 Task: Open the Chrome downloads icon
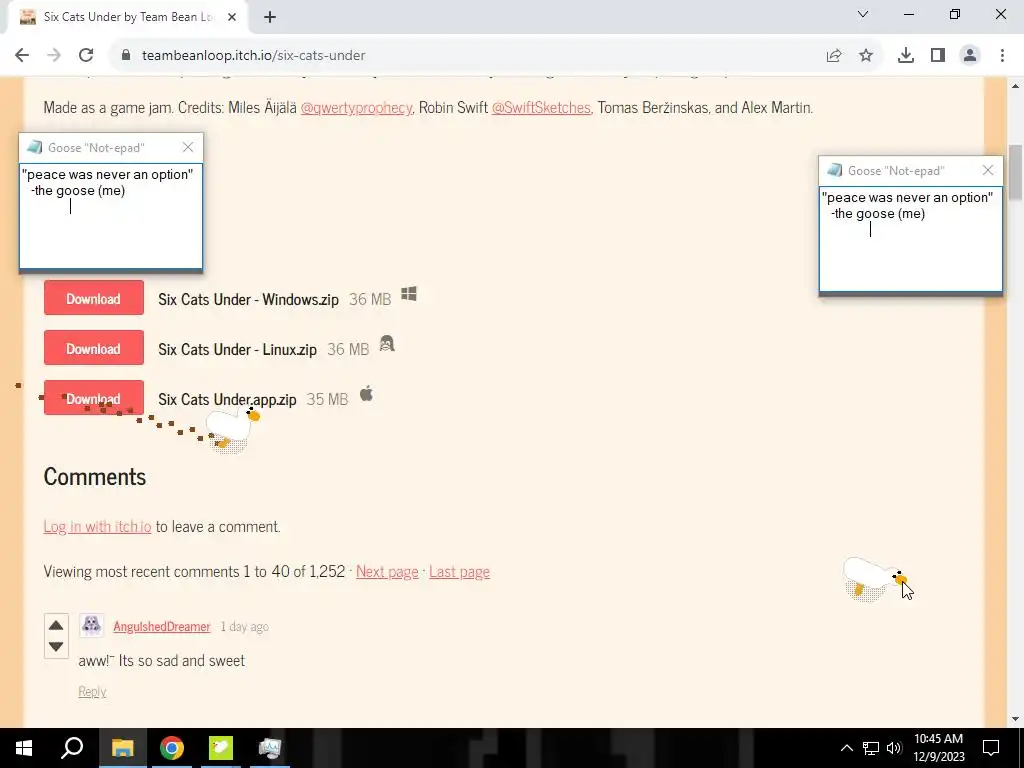pos(906,56)
